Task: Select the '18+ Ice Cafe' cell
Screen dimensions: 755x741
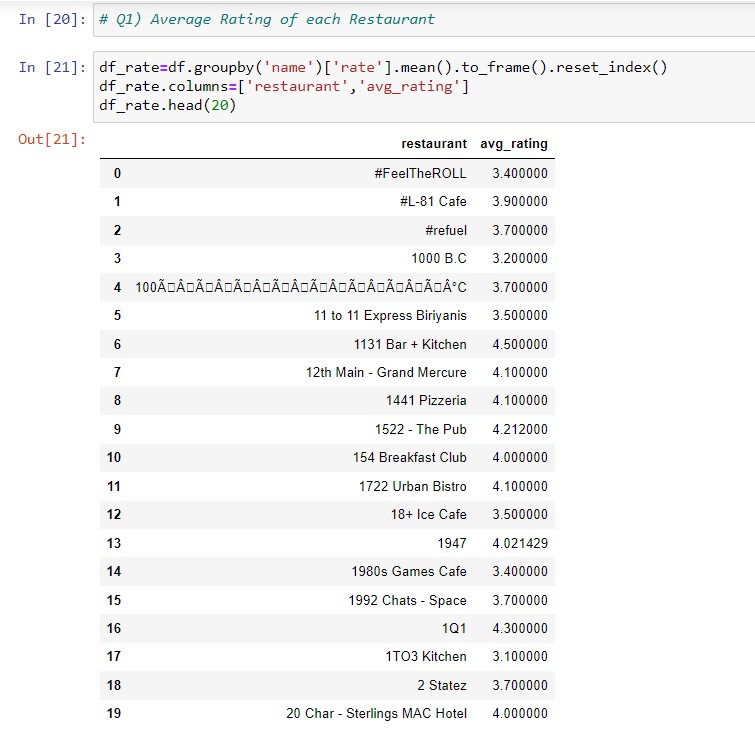Action: (x=428, y=514)
